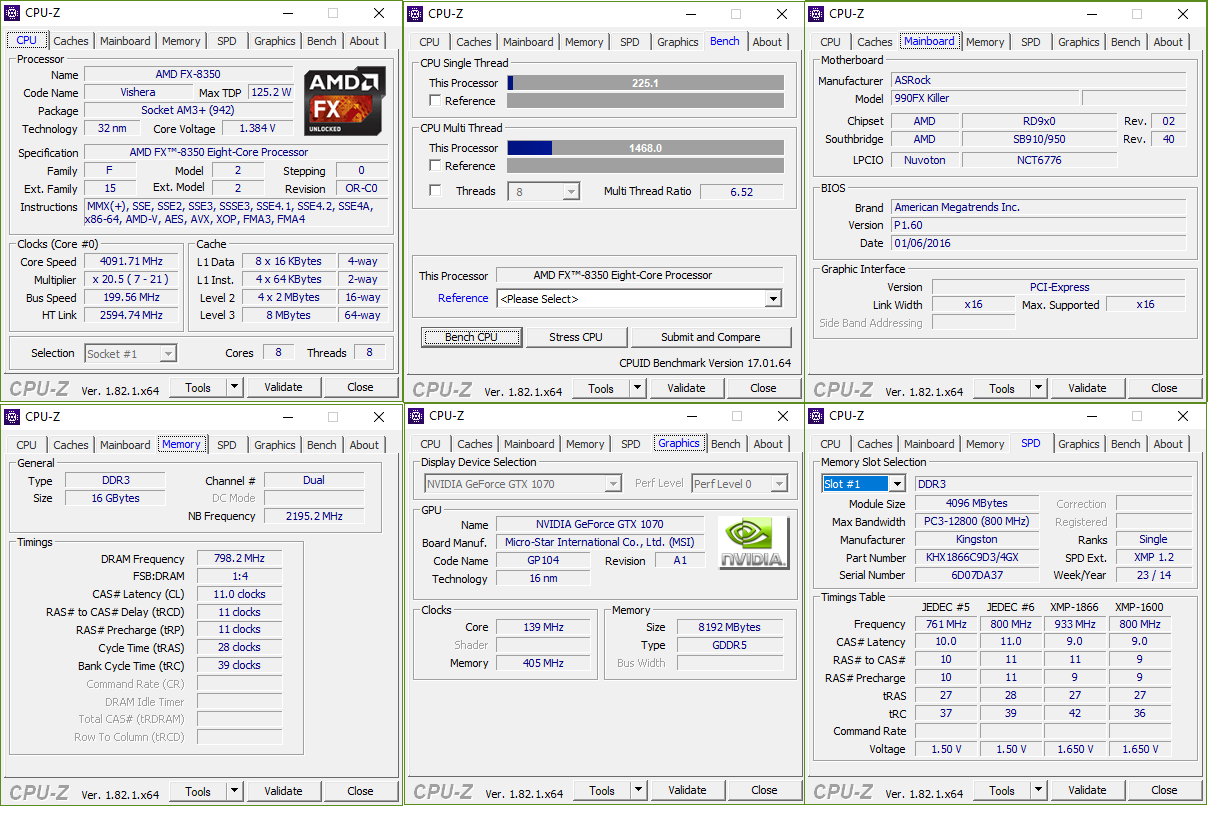Click the Submit and Compare button

[x=710, y=337]
